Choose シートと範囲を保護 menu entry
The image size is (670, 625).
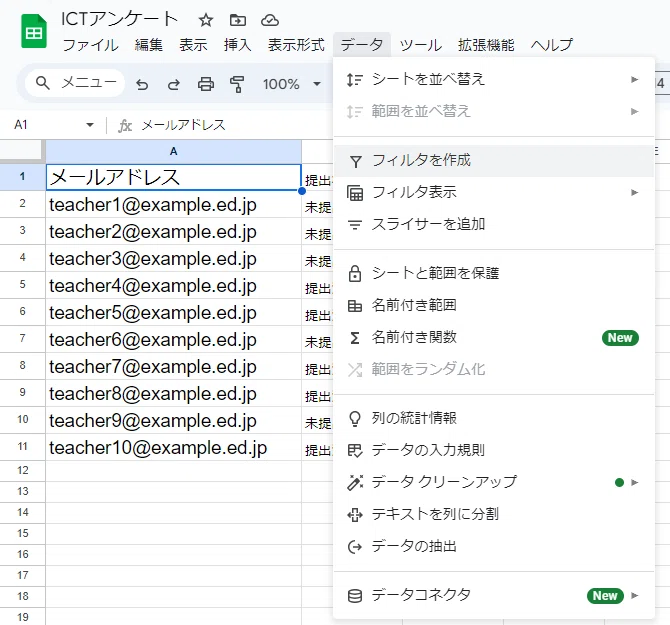click(494, 273)
